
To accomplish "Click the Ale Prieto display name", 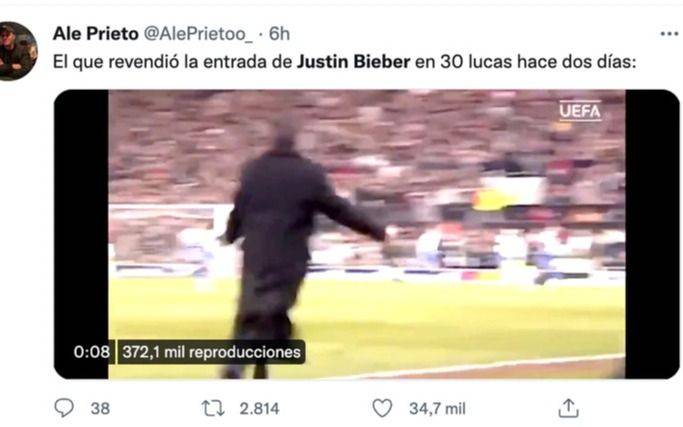I will pyautogui.click(x=95, y=34).
